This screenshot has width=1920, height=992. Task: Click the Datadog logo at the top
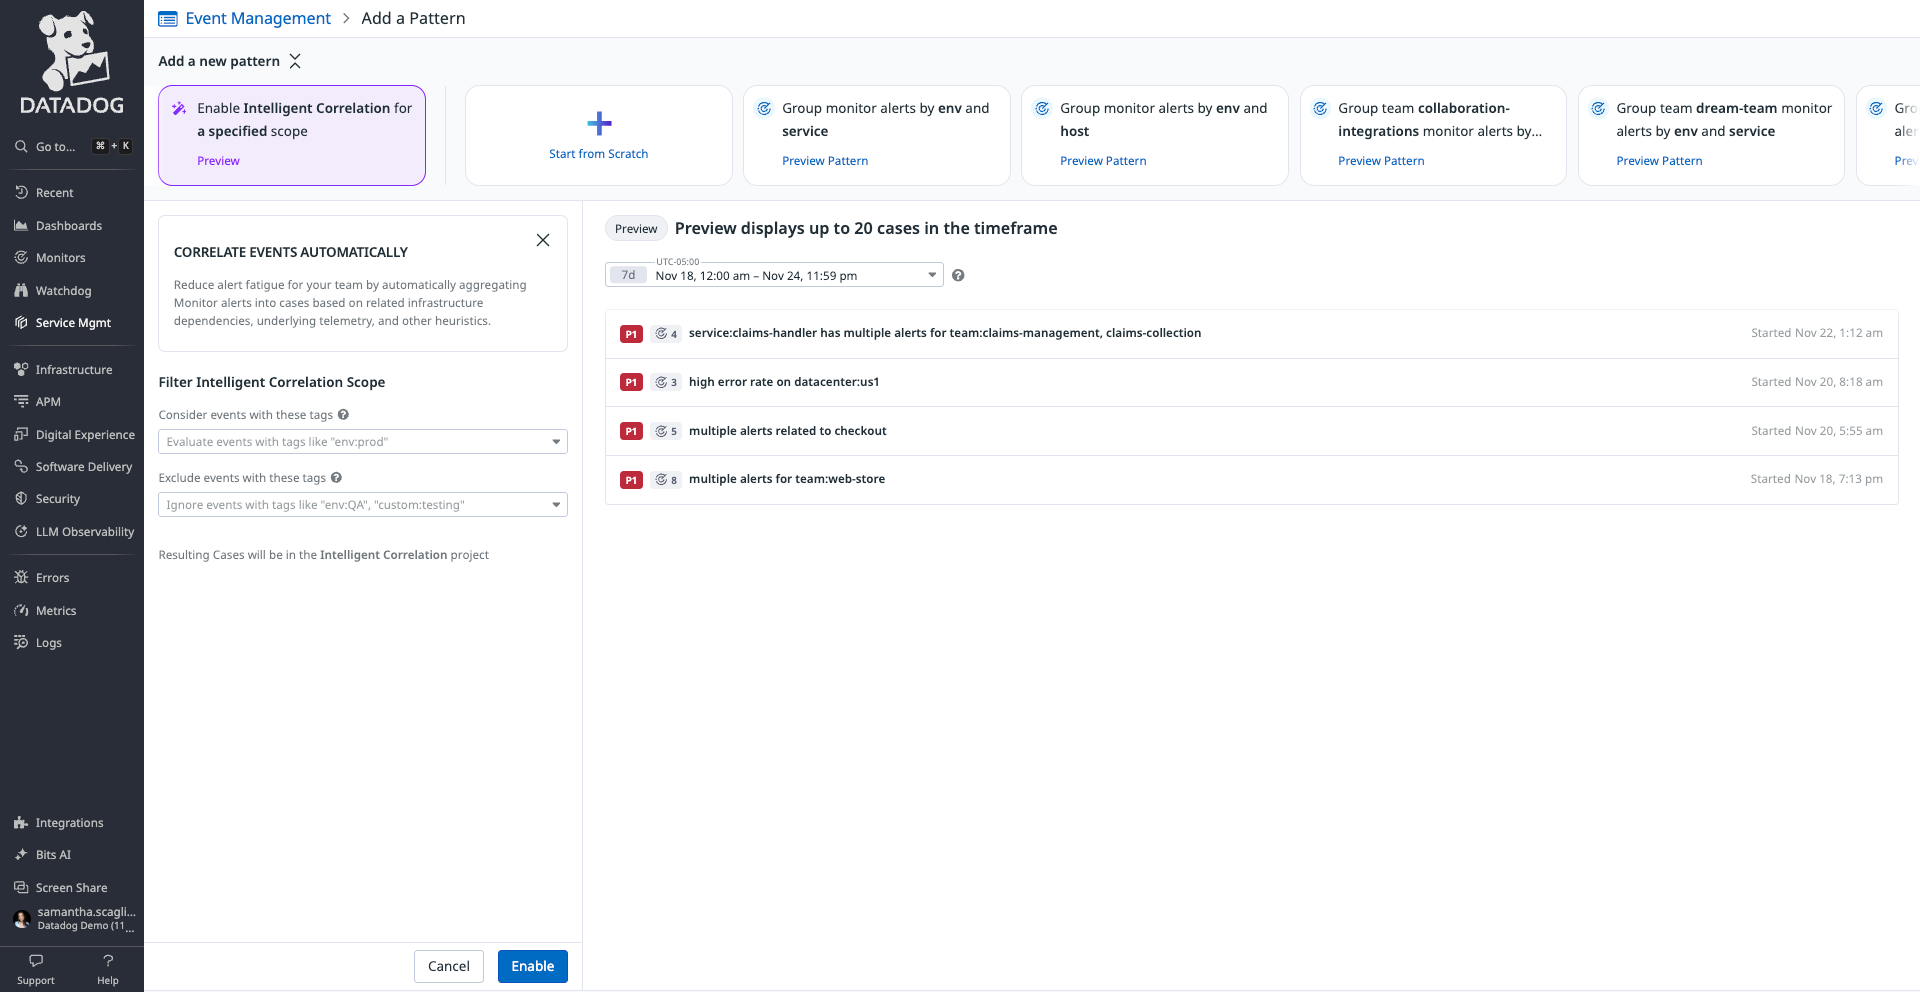[x=70, y=60]
